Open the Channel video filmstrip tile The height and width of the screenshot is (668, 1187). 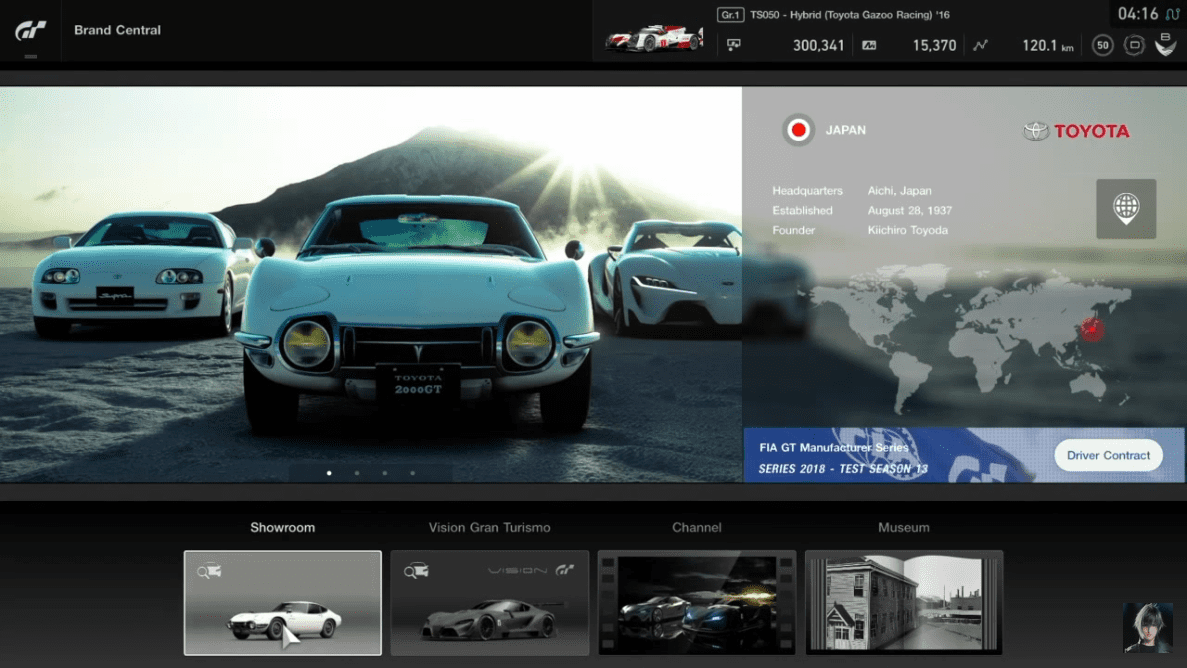[x=697, y=603]
